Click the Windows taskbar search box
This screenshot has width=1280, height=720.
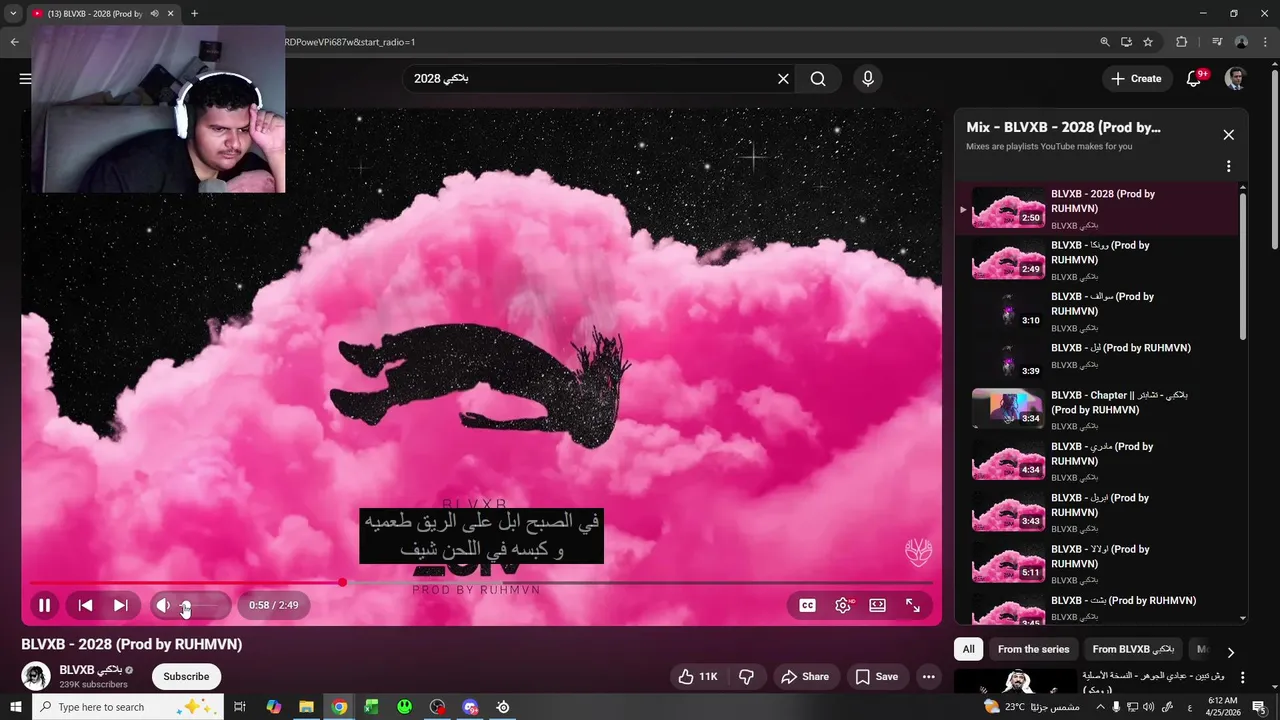[128, 707]
